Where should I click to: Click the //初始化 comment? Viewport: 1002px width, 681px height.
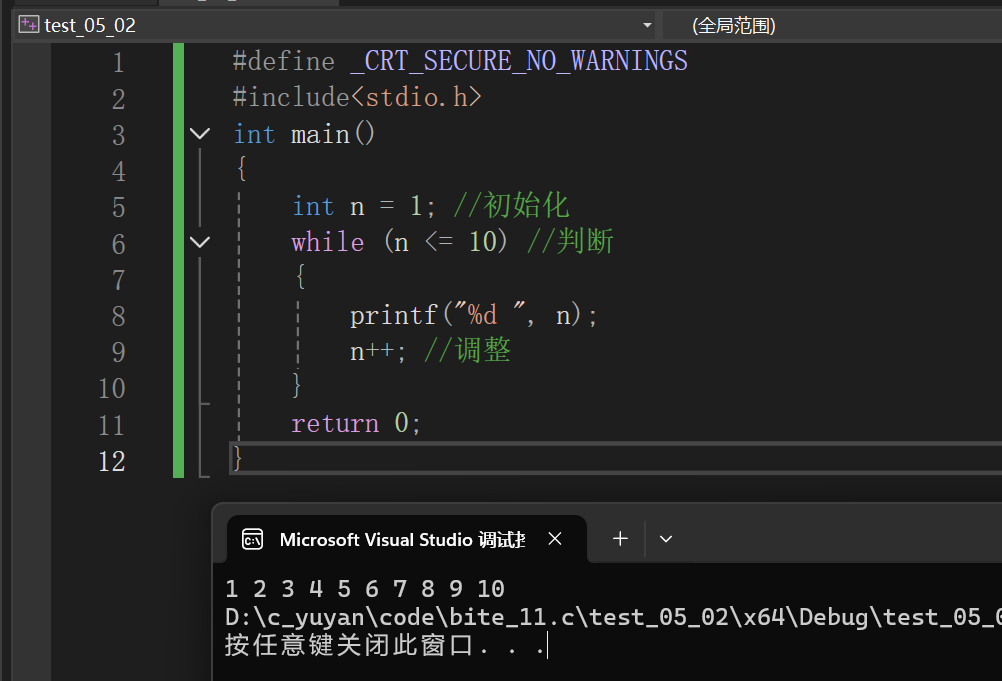(x=511, y=206)
